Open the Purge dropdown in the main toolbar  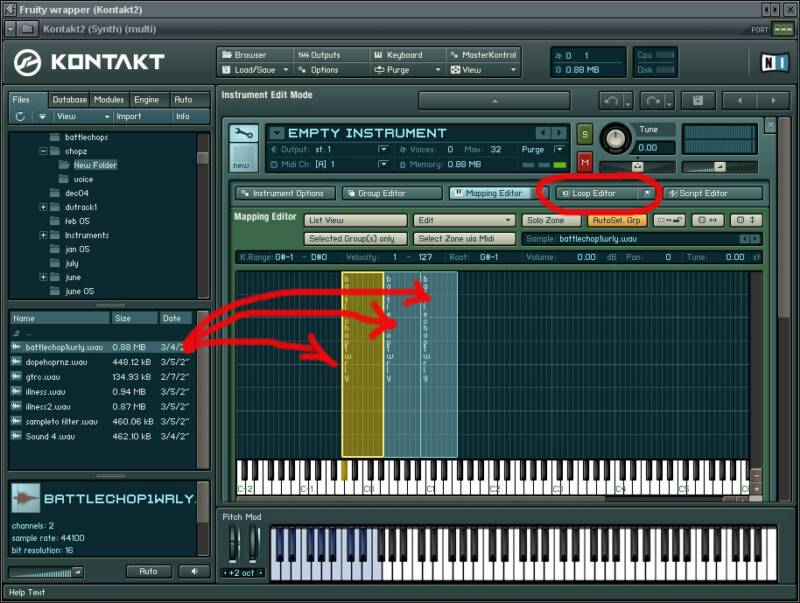(x=407, y=69)
